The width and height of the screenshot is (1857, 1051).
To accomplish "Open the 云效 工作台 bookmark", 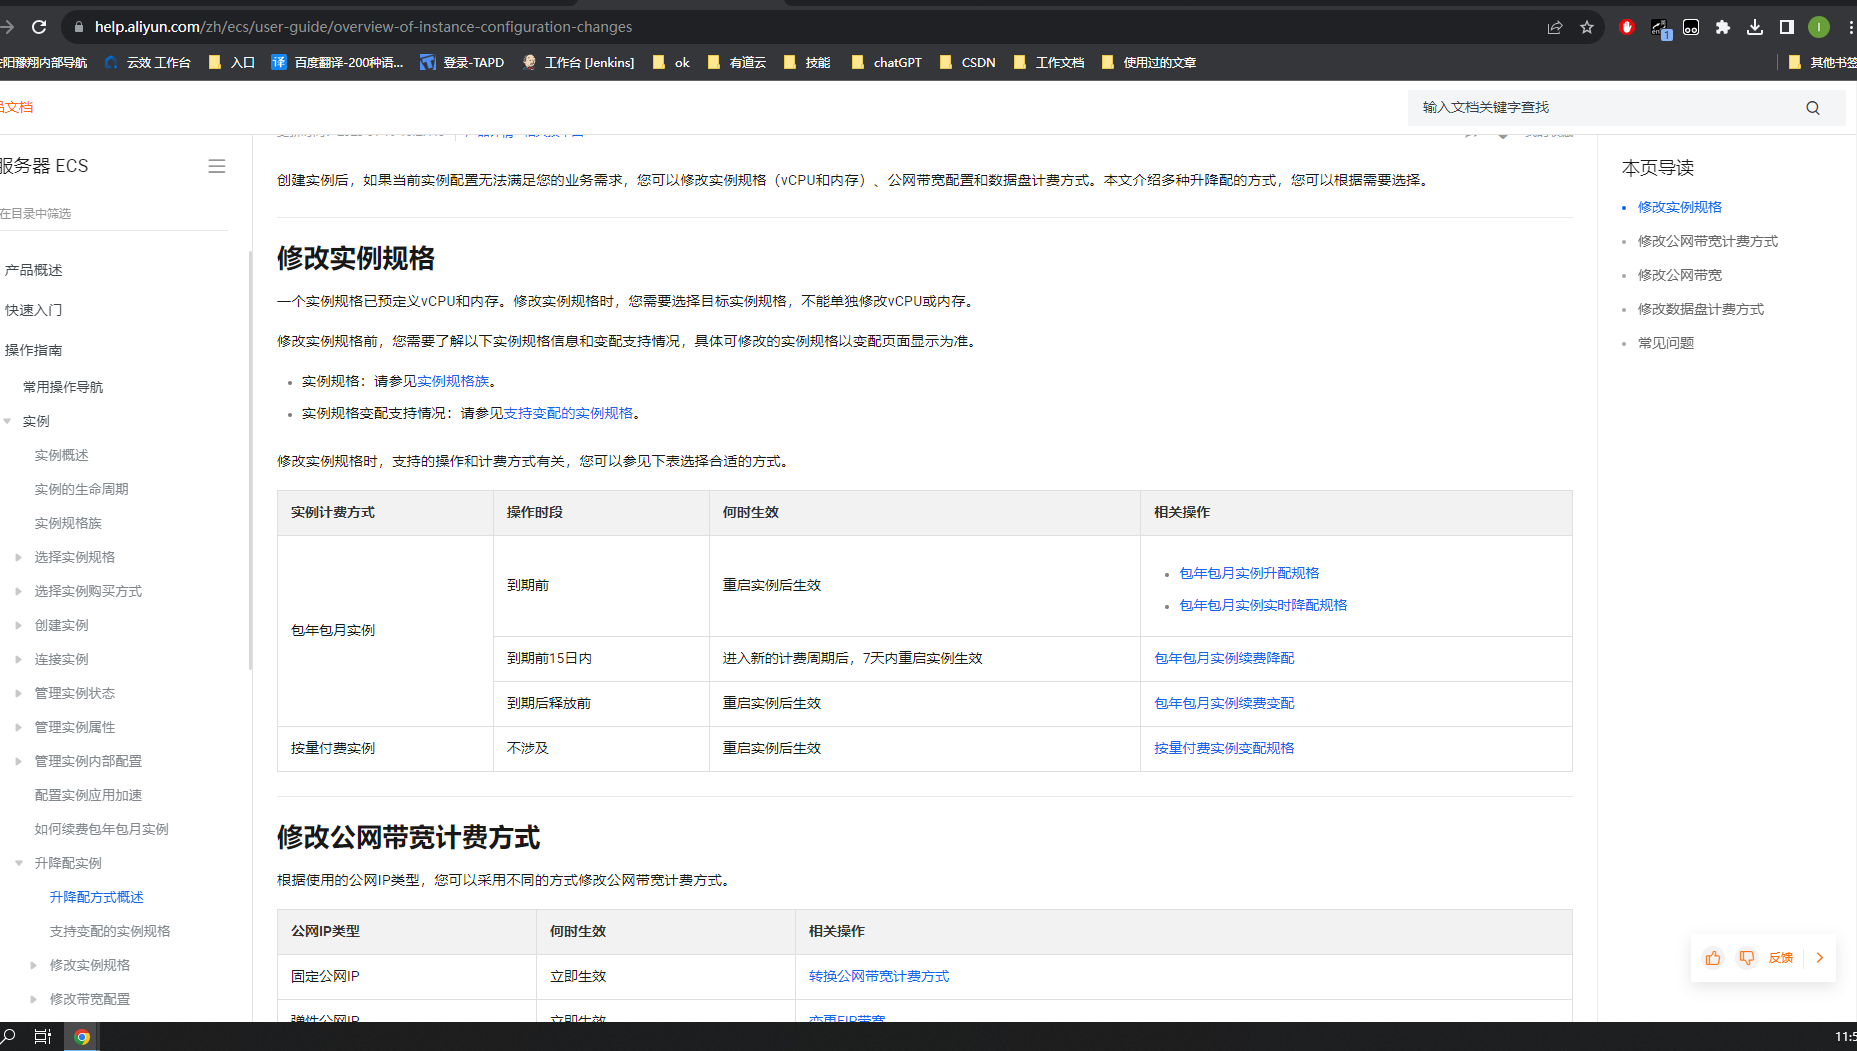I will (147, 62).
